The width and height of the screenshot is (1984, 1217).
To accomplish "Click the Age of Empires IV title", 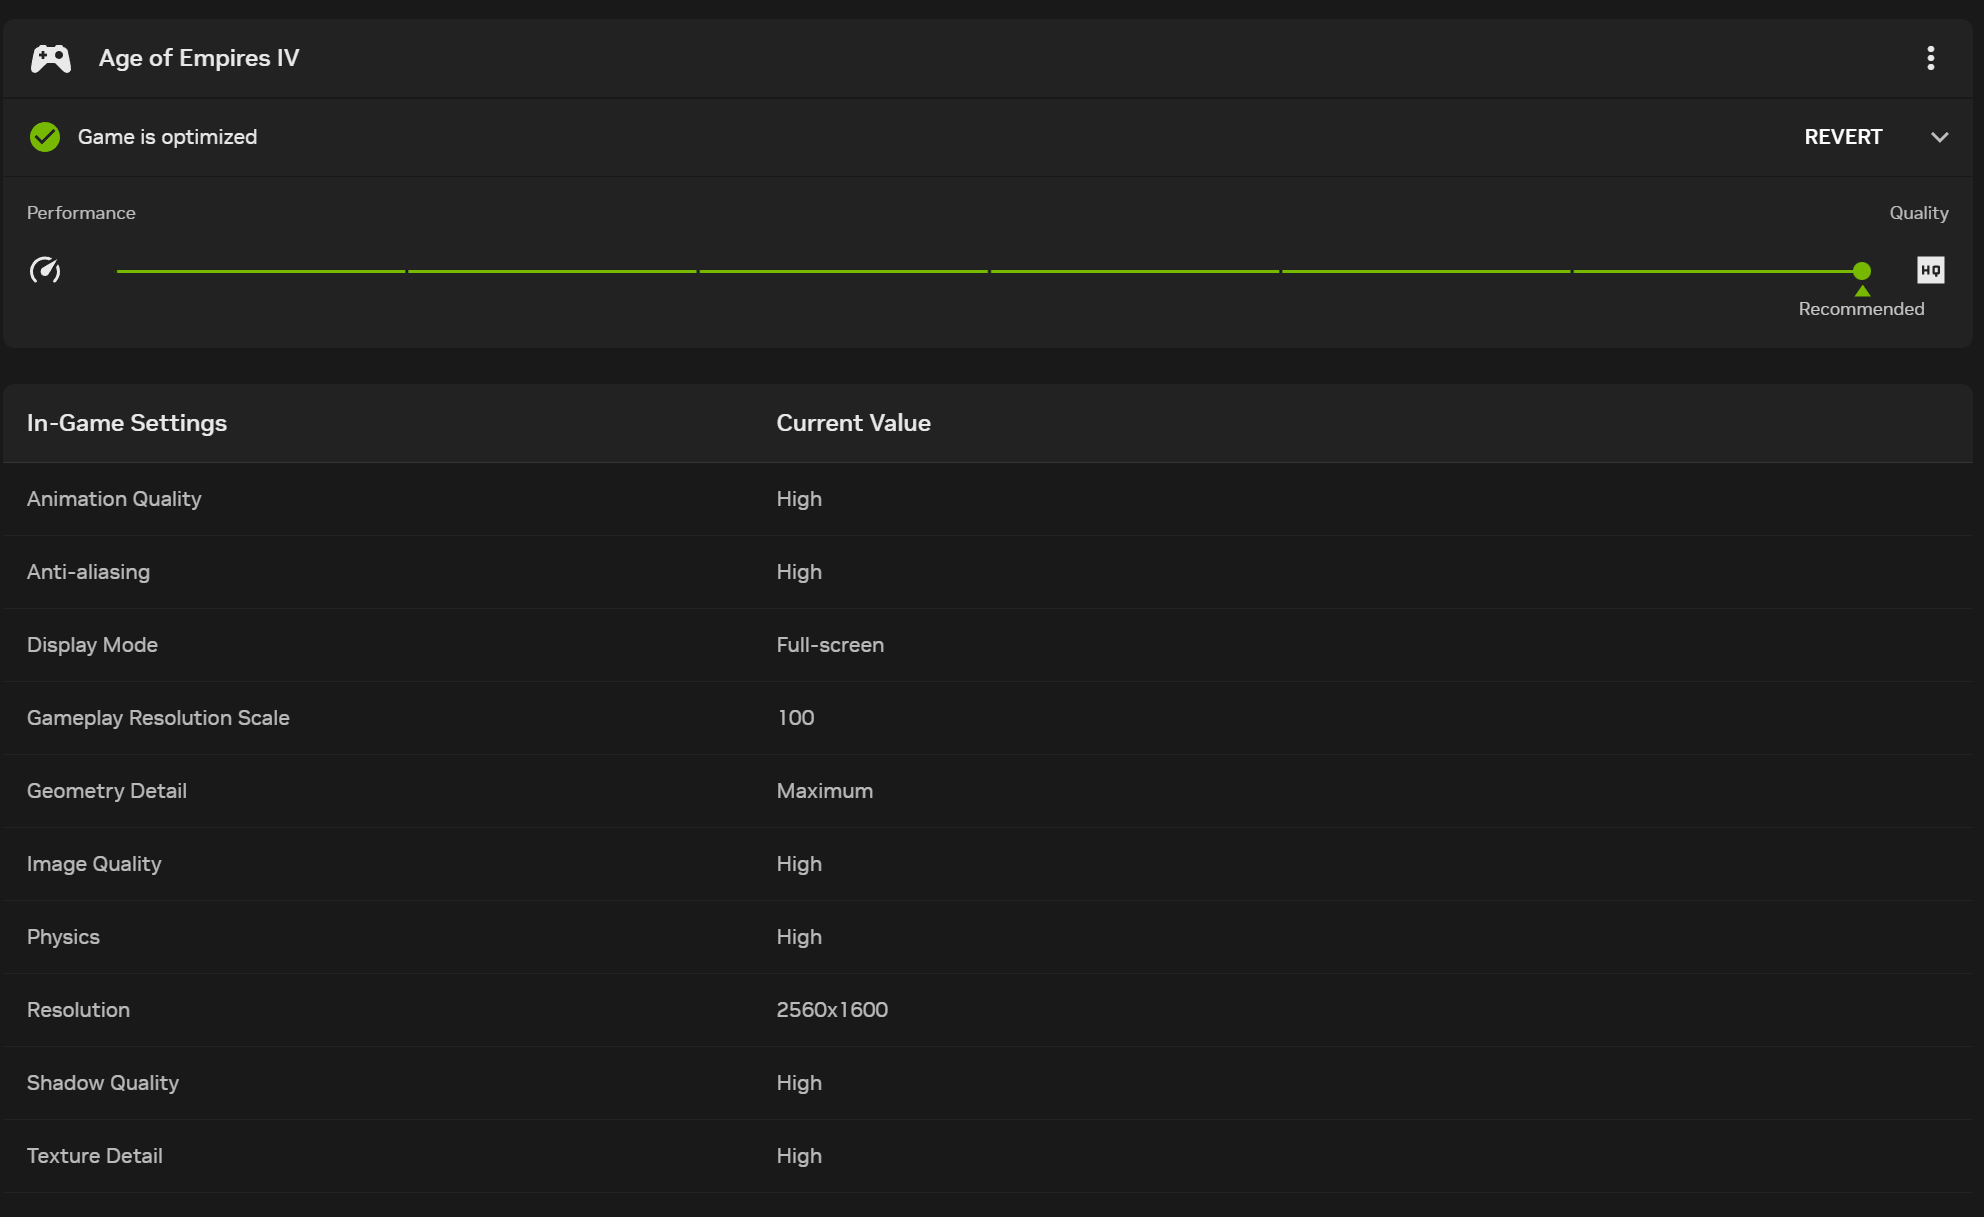I will coord(199,59).
